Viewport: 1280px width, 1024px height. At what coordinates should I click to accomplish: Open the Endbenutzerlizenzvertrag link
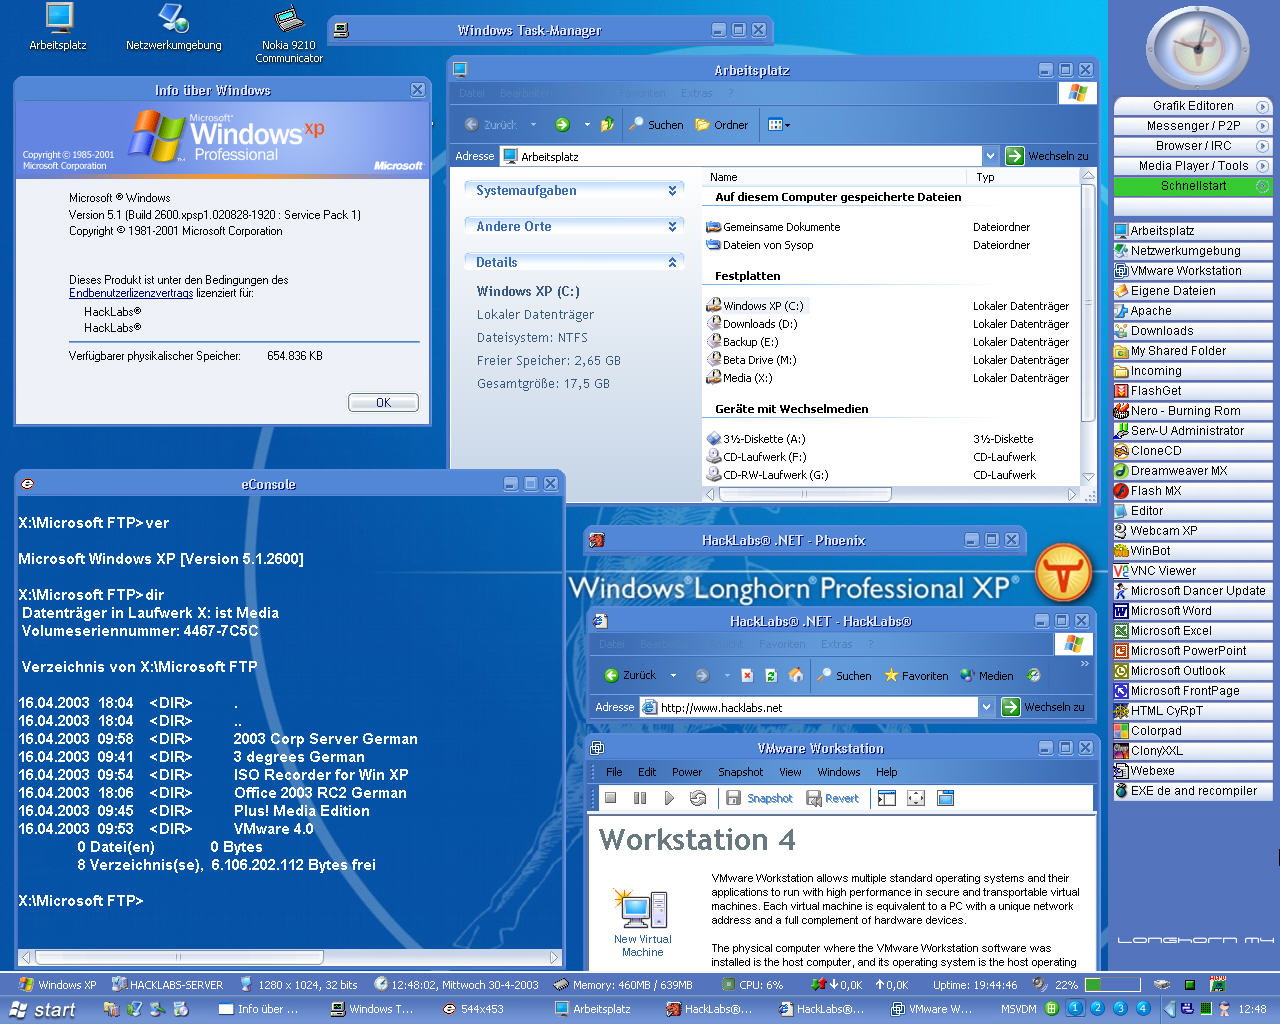(x=131, y=293)
